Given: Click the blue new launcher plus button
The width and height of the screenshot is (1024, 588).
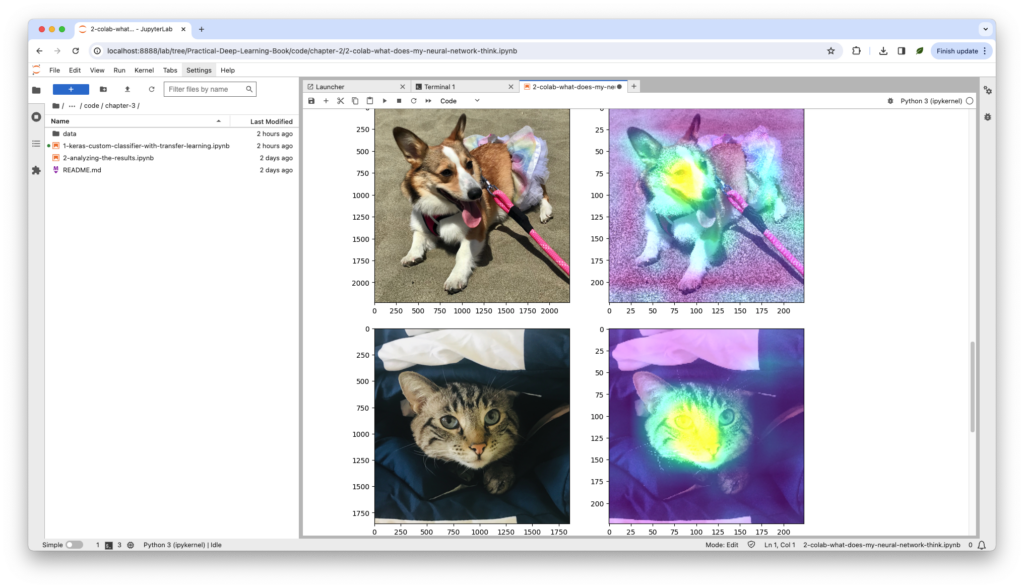Looking at the screenshot, I should (x=71, y=89).
